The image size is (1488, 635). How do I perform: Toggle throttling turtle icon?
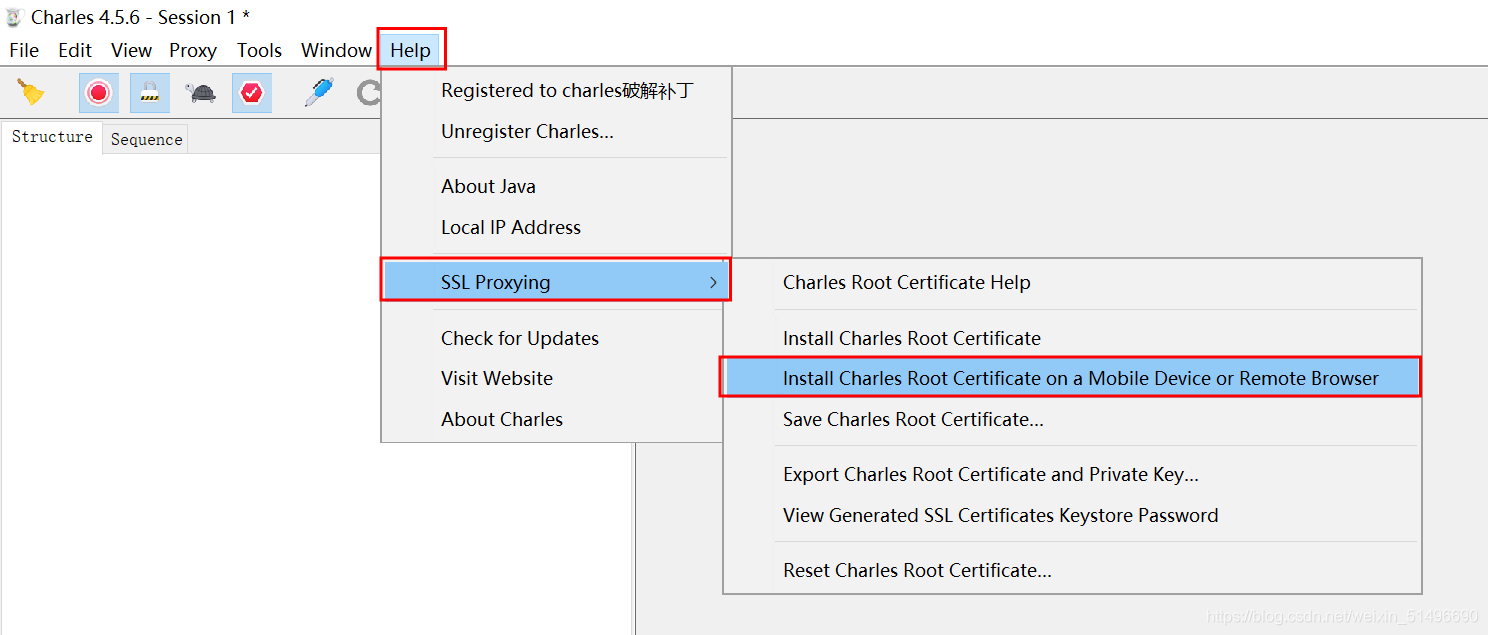[x=200, y=93]
